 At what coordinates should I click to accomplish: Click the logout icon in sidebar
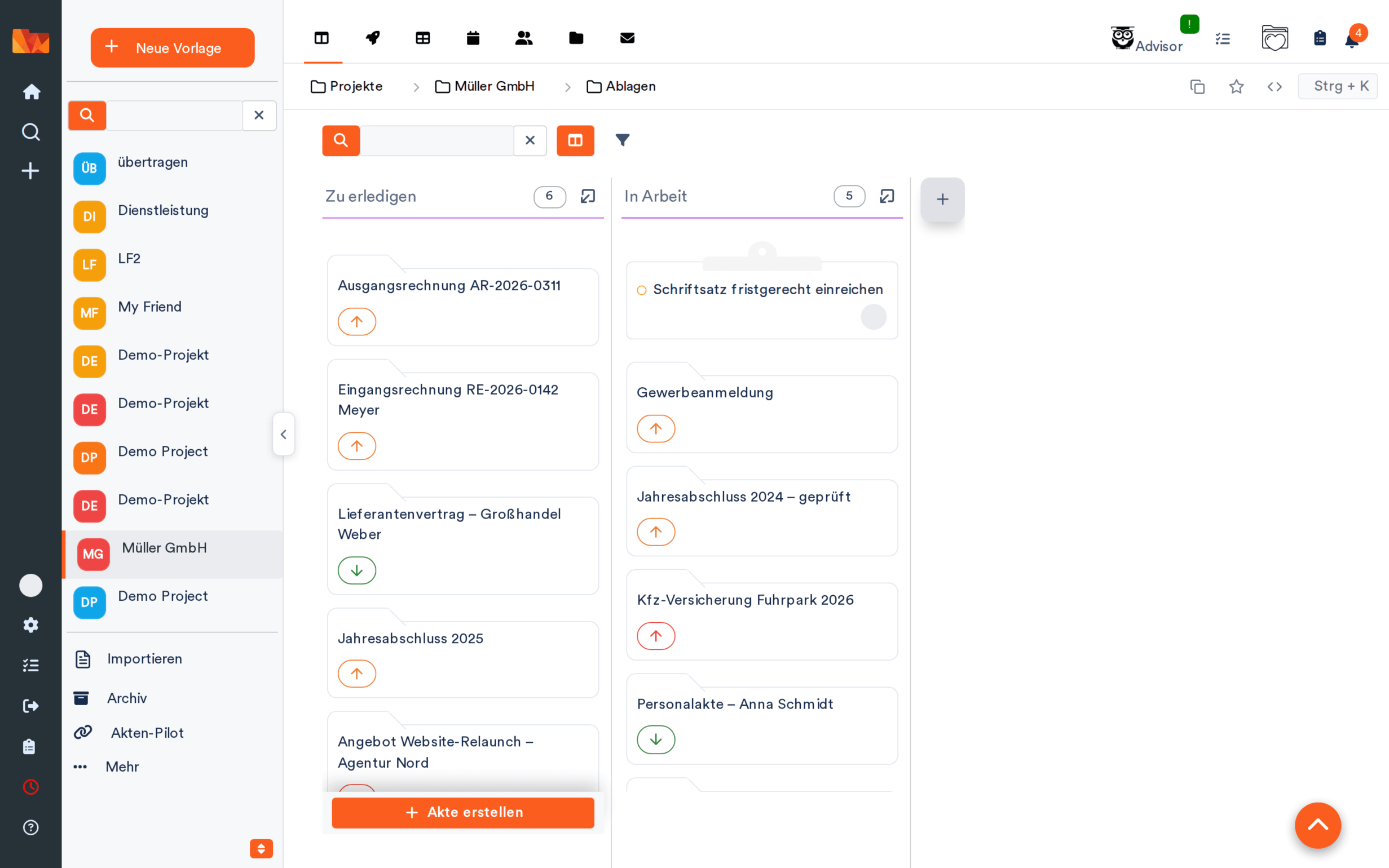click(31, 706)
